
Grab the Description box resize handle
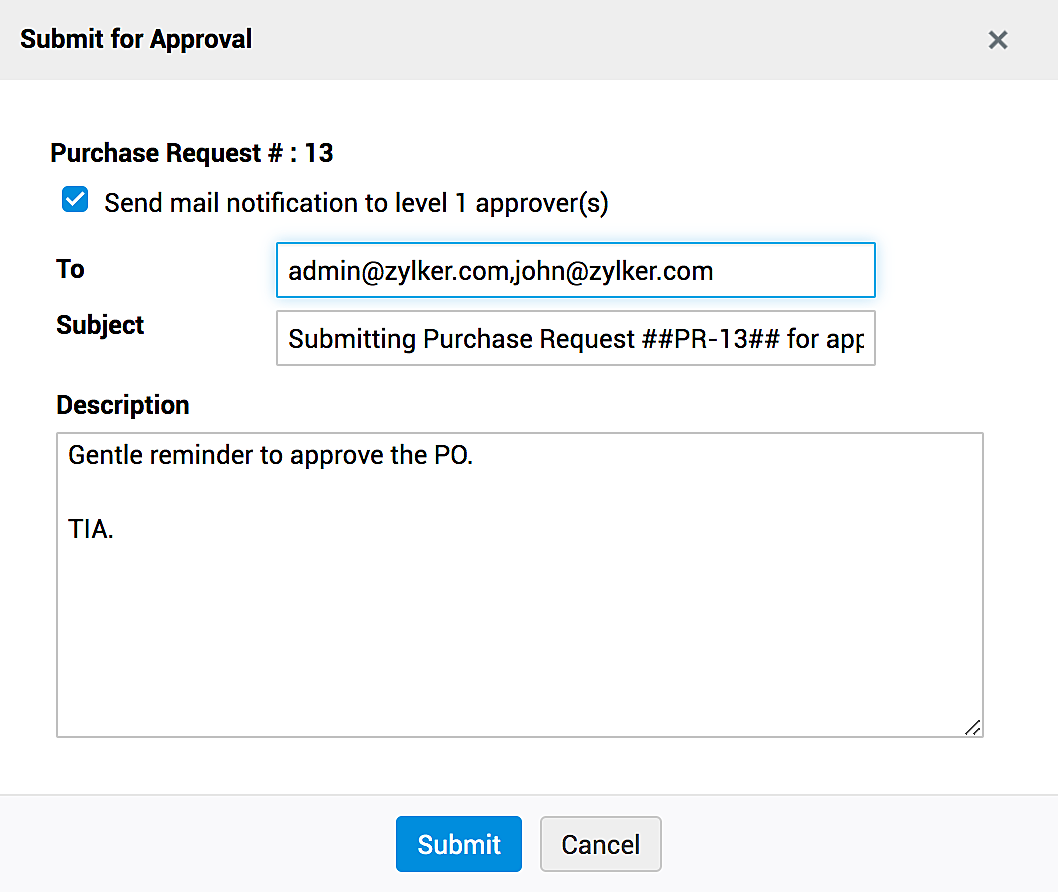972,728
